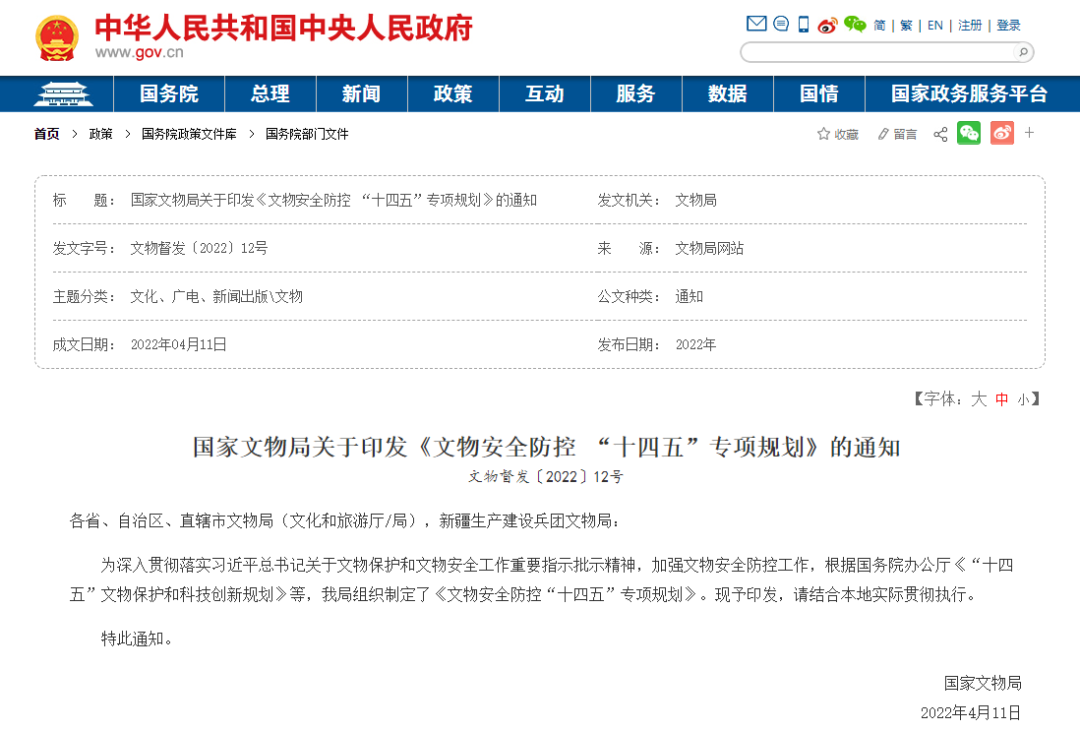Image resolution: width=1080 pixels, height=730 pixels.
Task: Open the WeChat icon in the top header
Action: coord(855,24)
